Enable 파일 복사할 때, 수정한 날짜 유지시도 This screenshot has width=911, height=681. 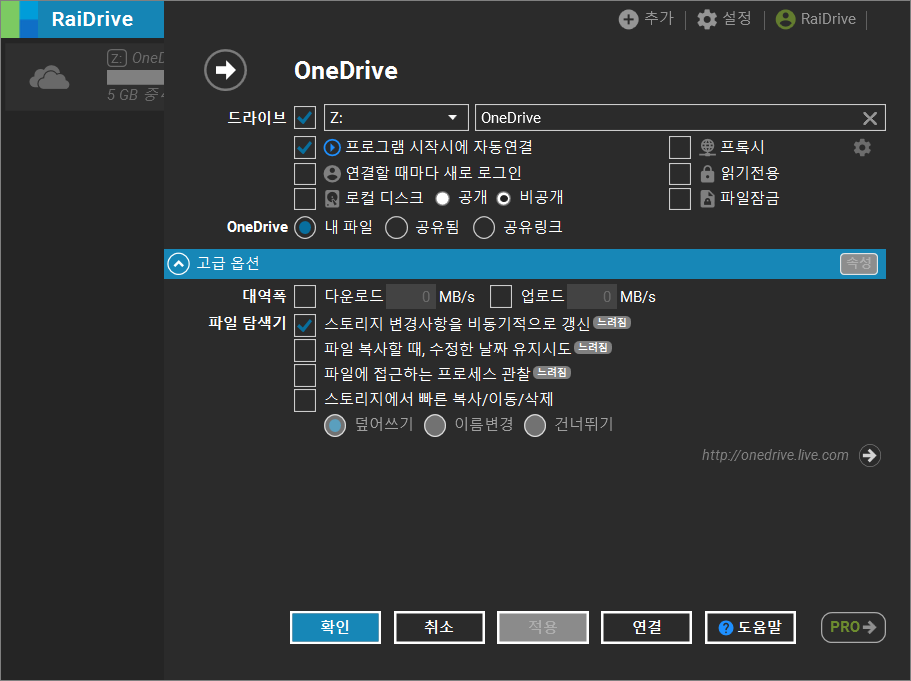click(x=305, y=350)
